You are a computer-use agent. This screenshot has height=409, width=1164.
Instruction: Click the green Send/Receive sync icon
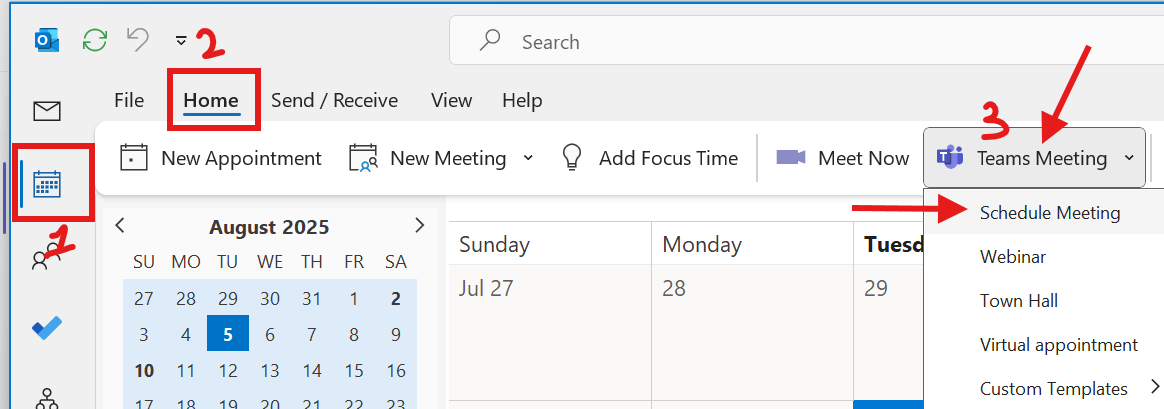[x=94, y=40]
